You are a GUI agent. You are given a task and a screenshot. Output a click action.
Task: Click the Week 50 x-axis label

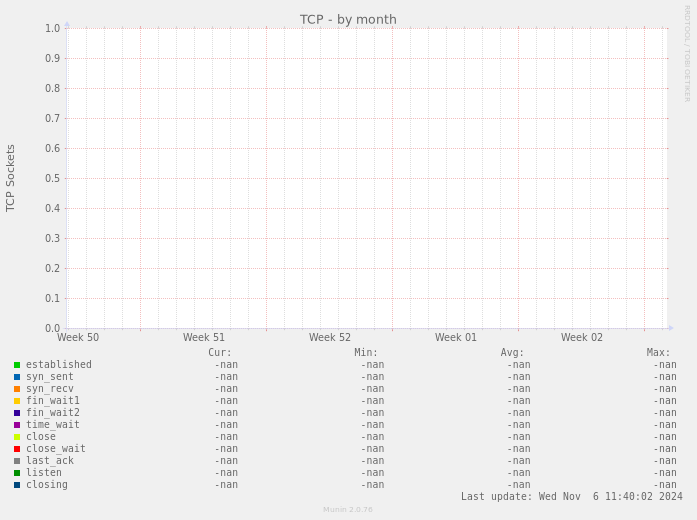click(78, 338)
